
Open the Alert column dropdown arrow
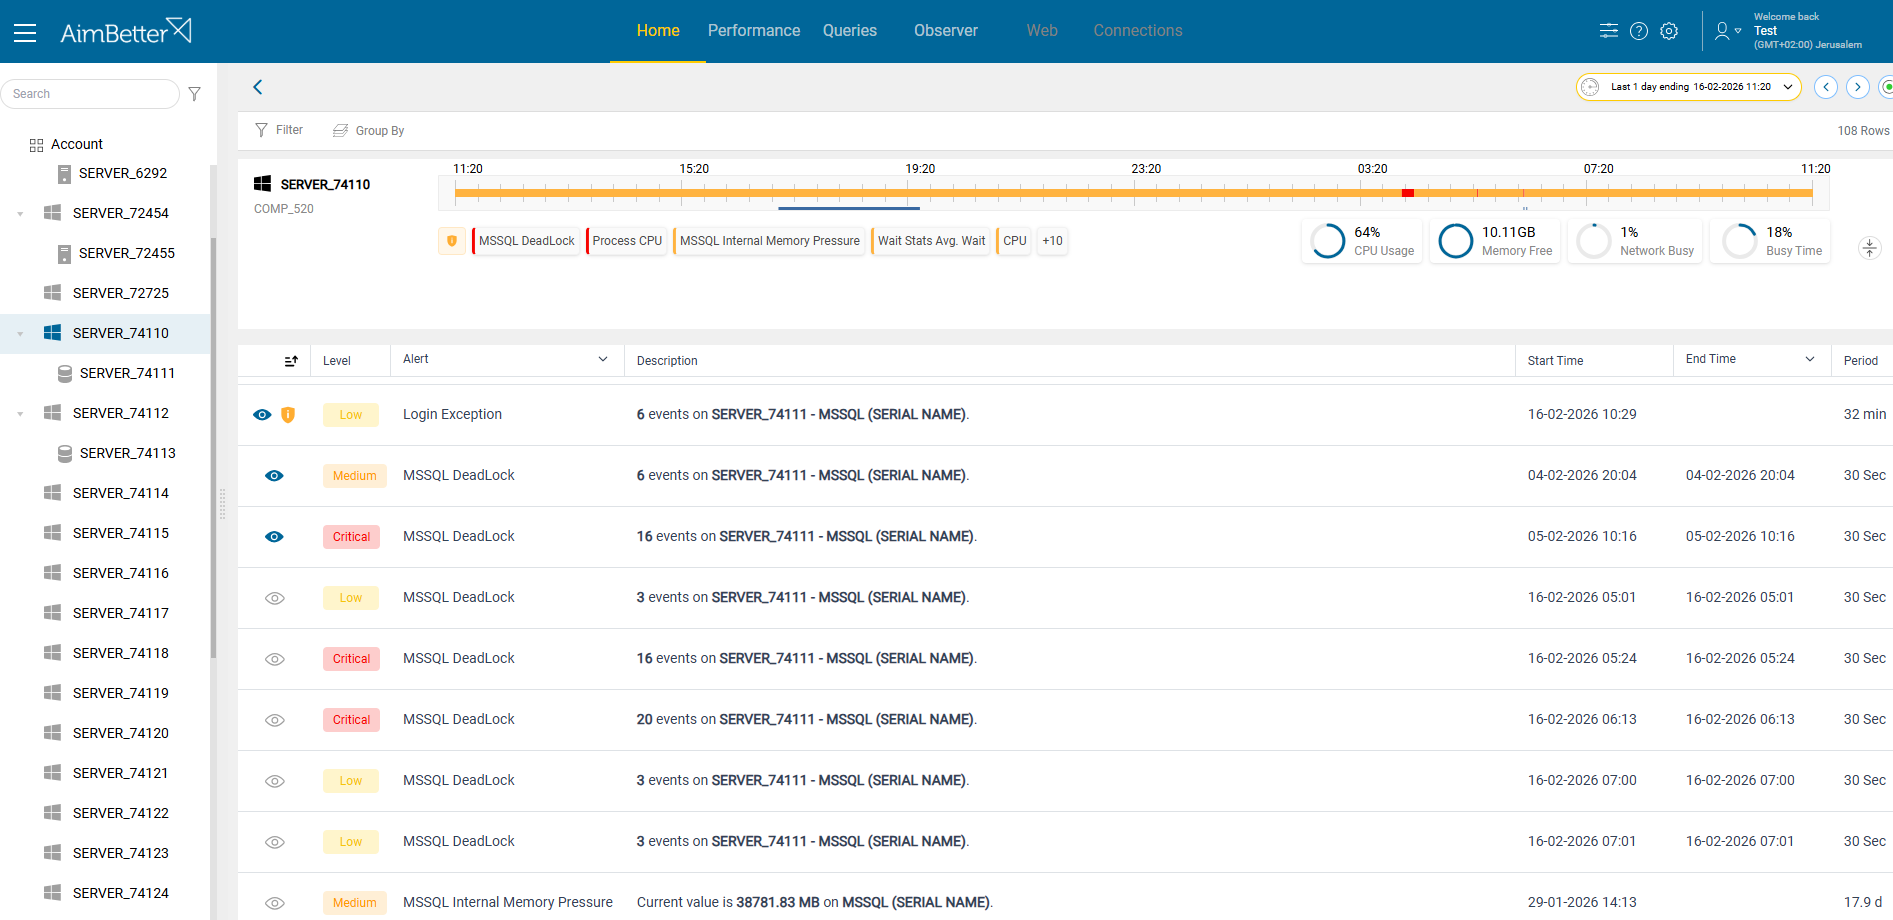(603, 360)
